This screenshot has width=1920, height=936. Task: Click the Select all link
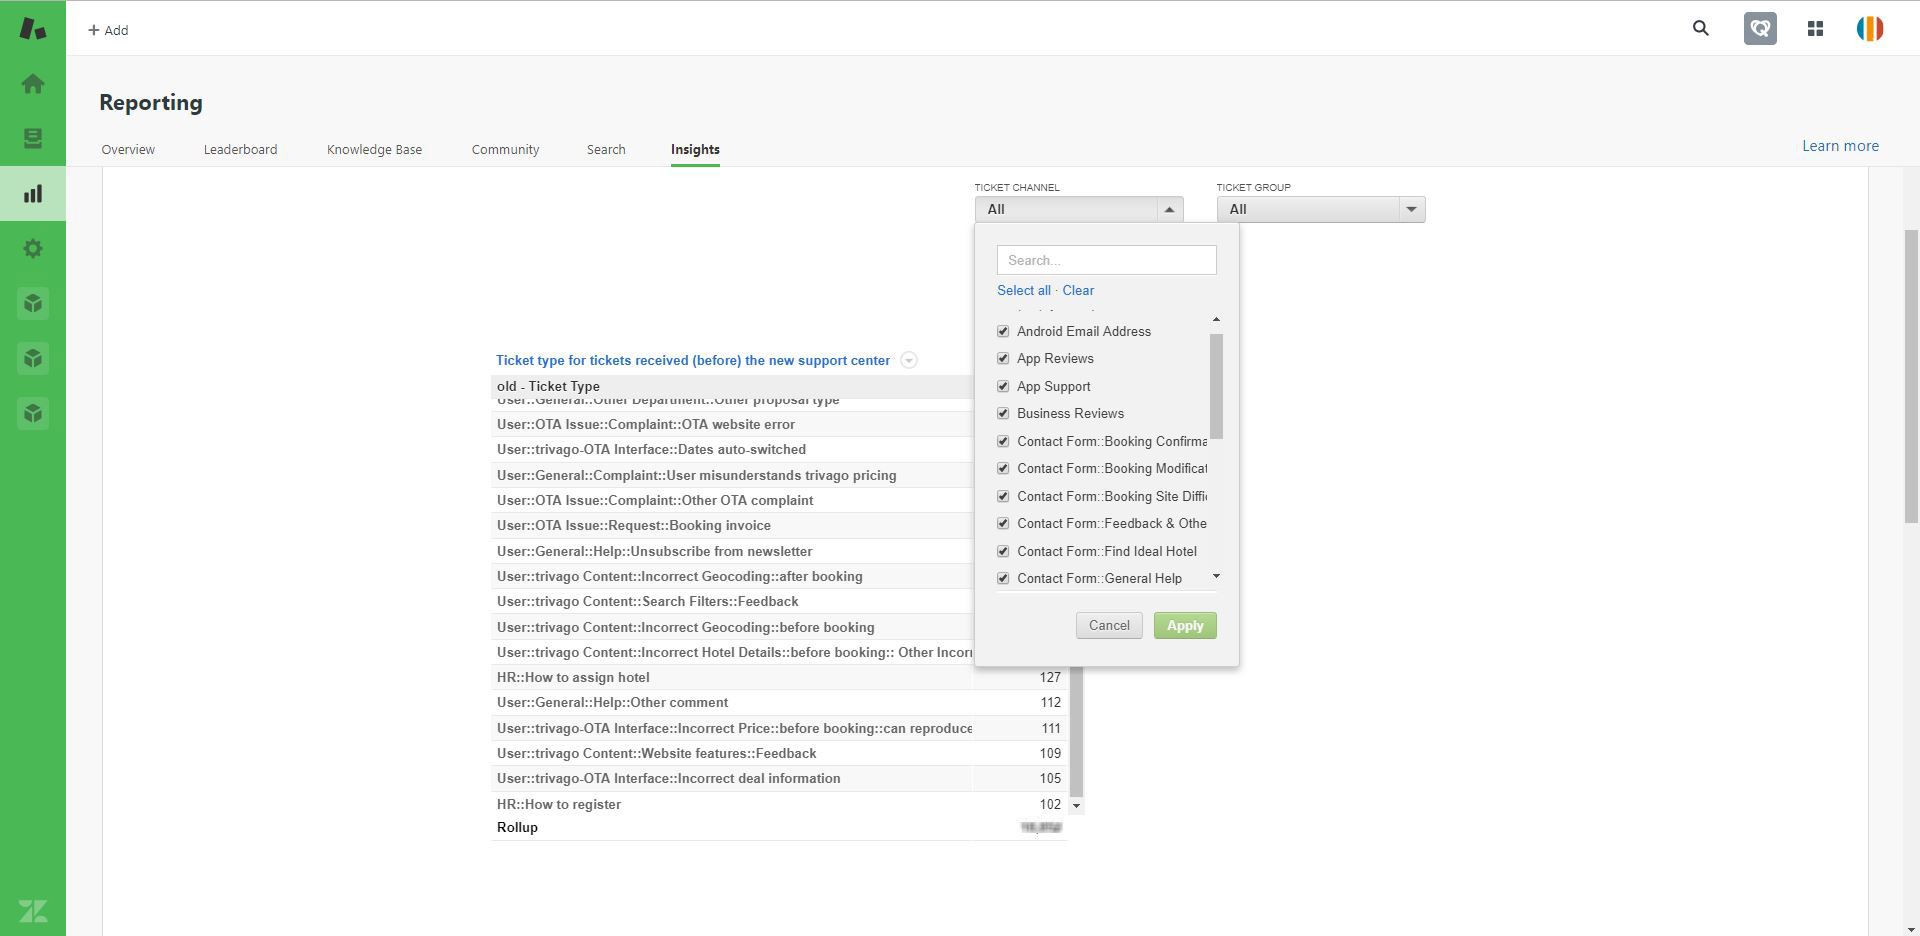pos(1023,291)
